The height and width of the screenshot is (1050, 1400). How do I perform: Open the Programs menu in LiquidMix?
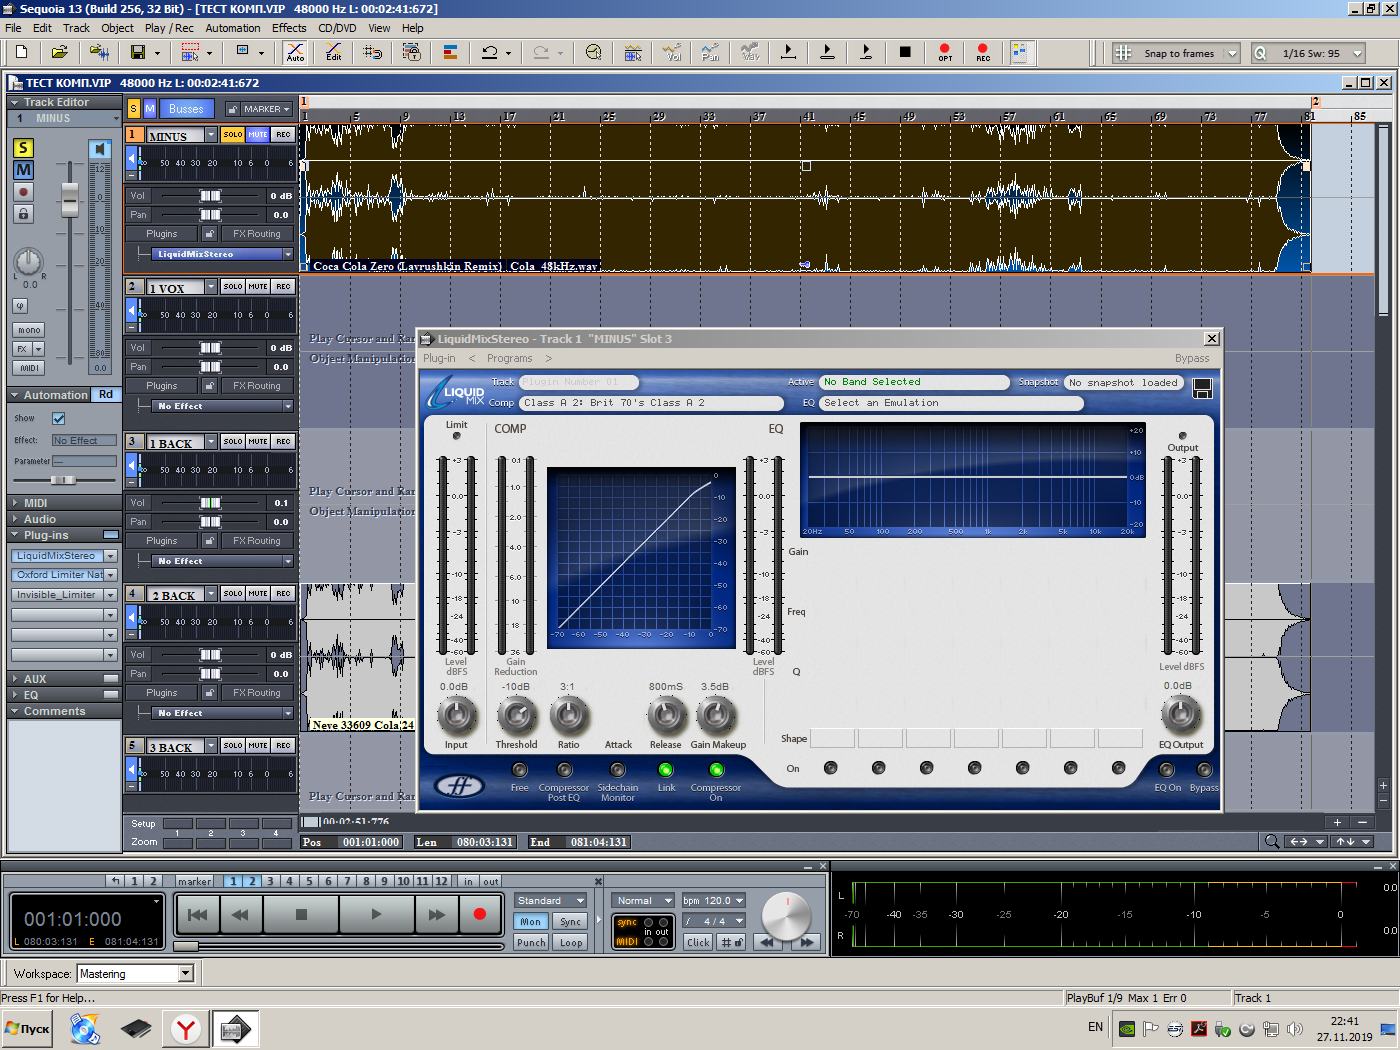[x=509, y=358]
